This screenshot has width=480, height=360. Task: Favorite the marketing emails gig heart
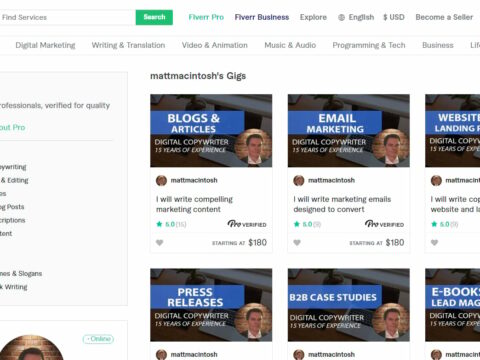297,243
